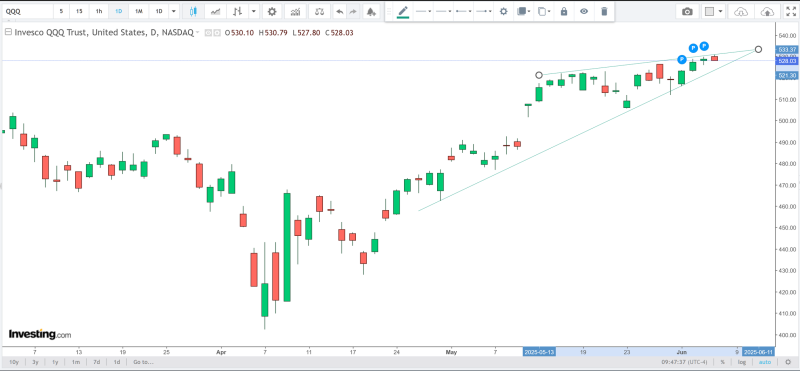Toggle log scale mode
Viewport: 800px width, 371px height.
coord(742,362)
